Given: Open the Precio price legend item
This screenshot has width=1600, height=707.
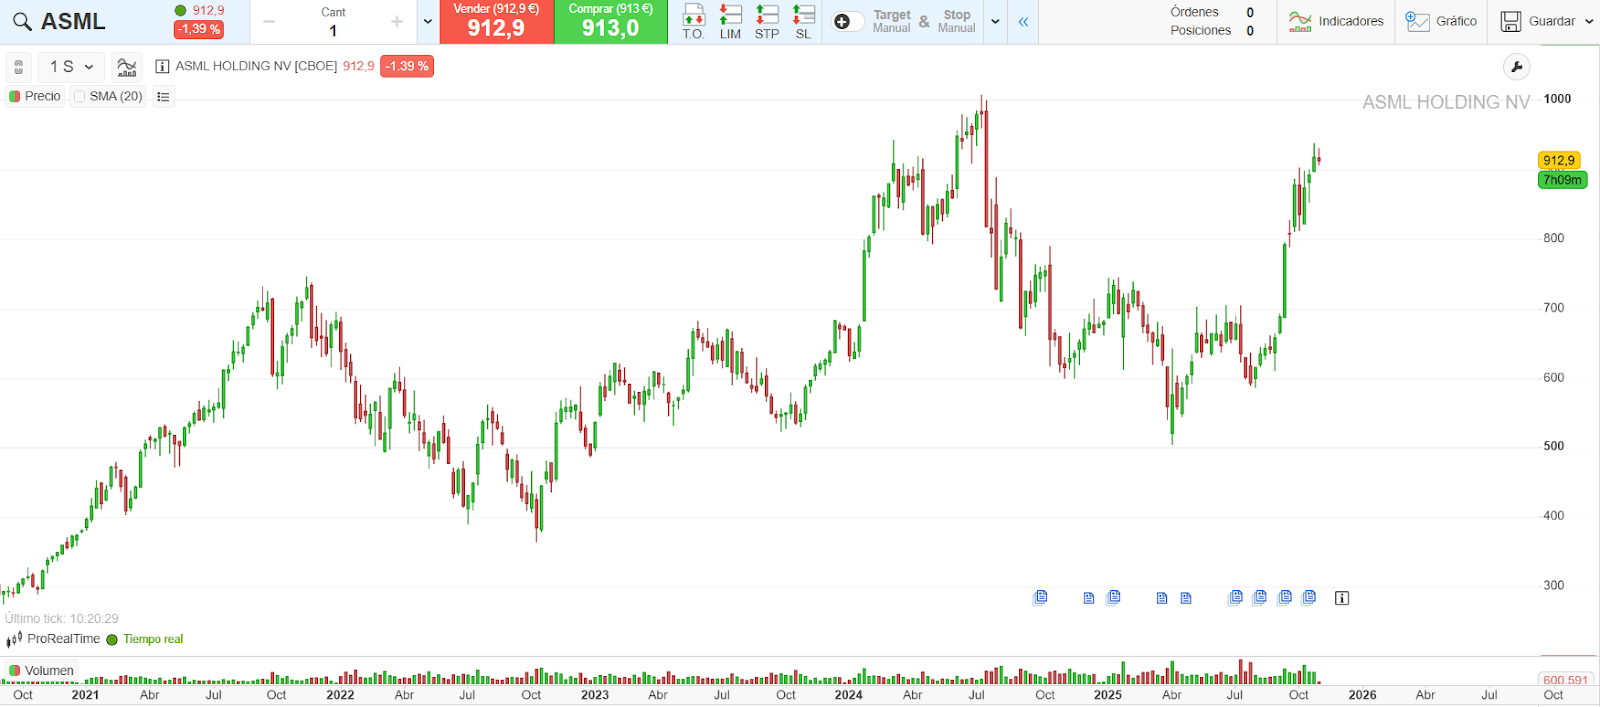Looking at the screenshot, I should click(x=35, y=96).
